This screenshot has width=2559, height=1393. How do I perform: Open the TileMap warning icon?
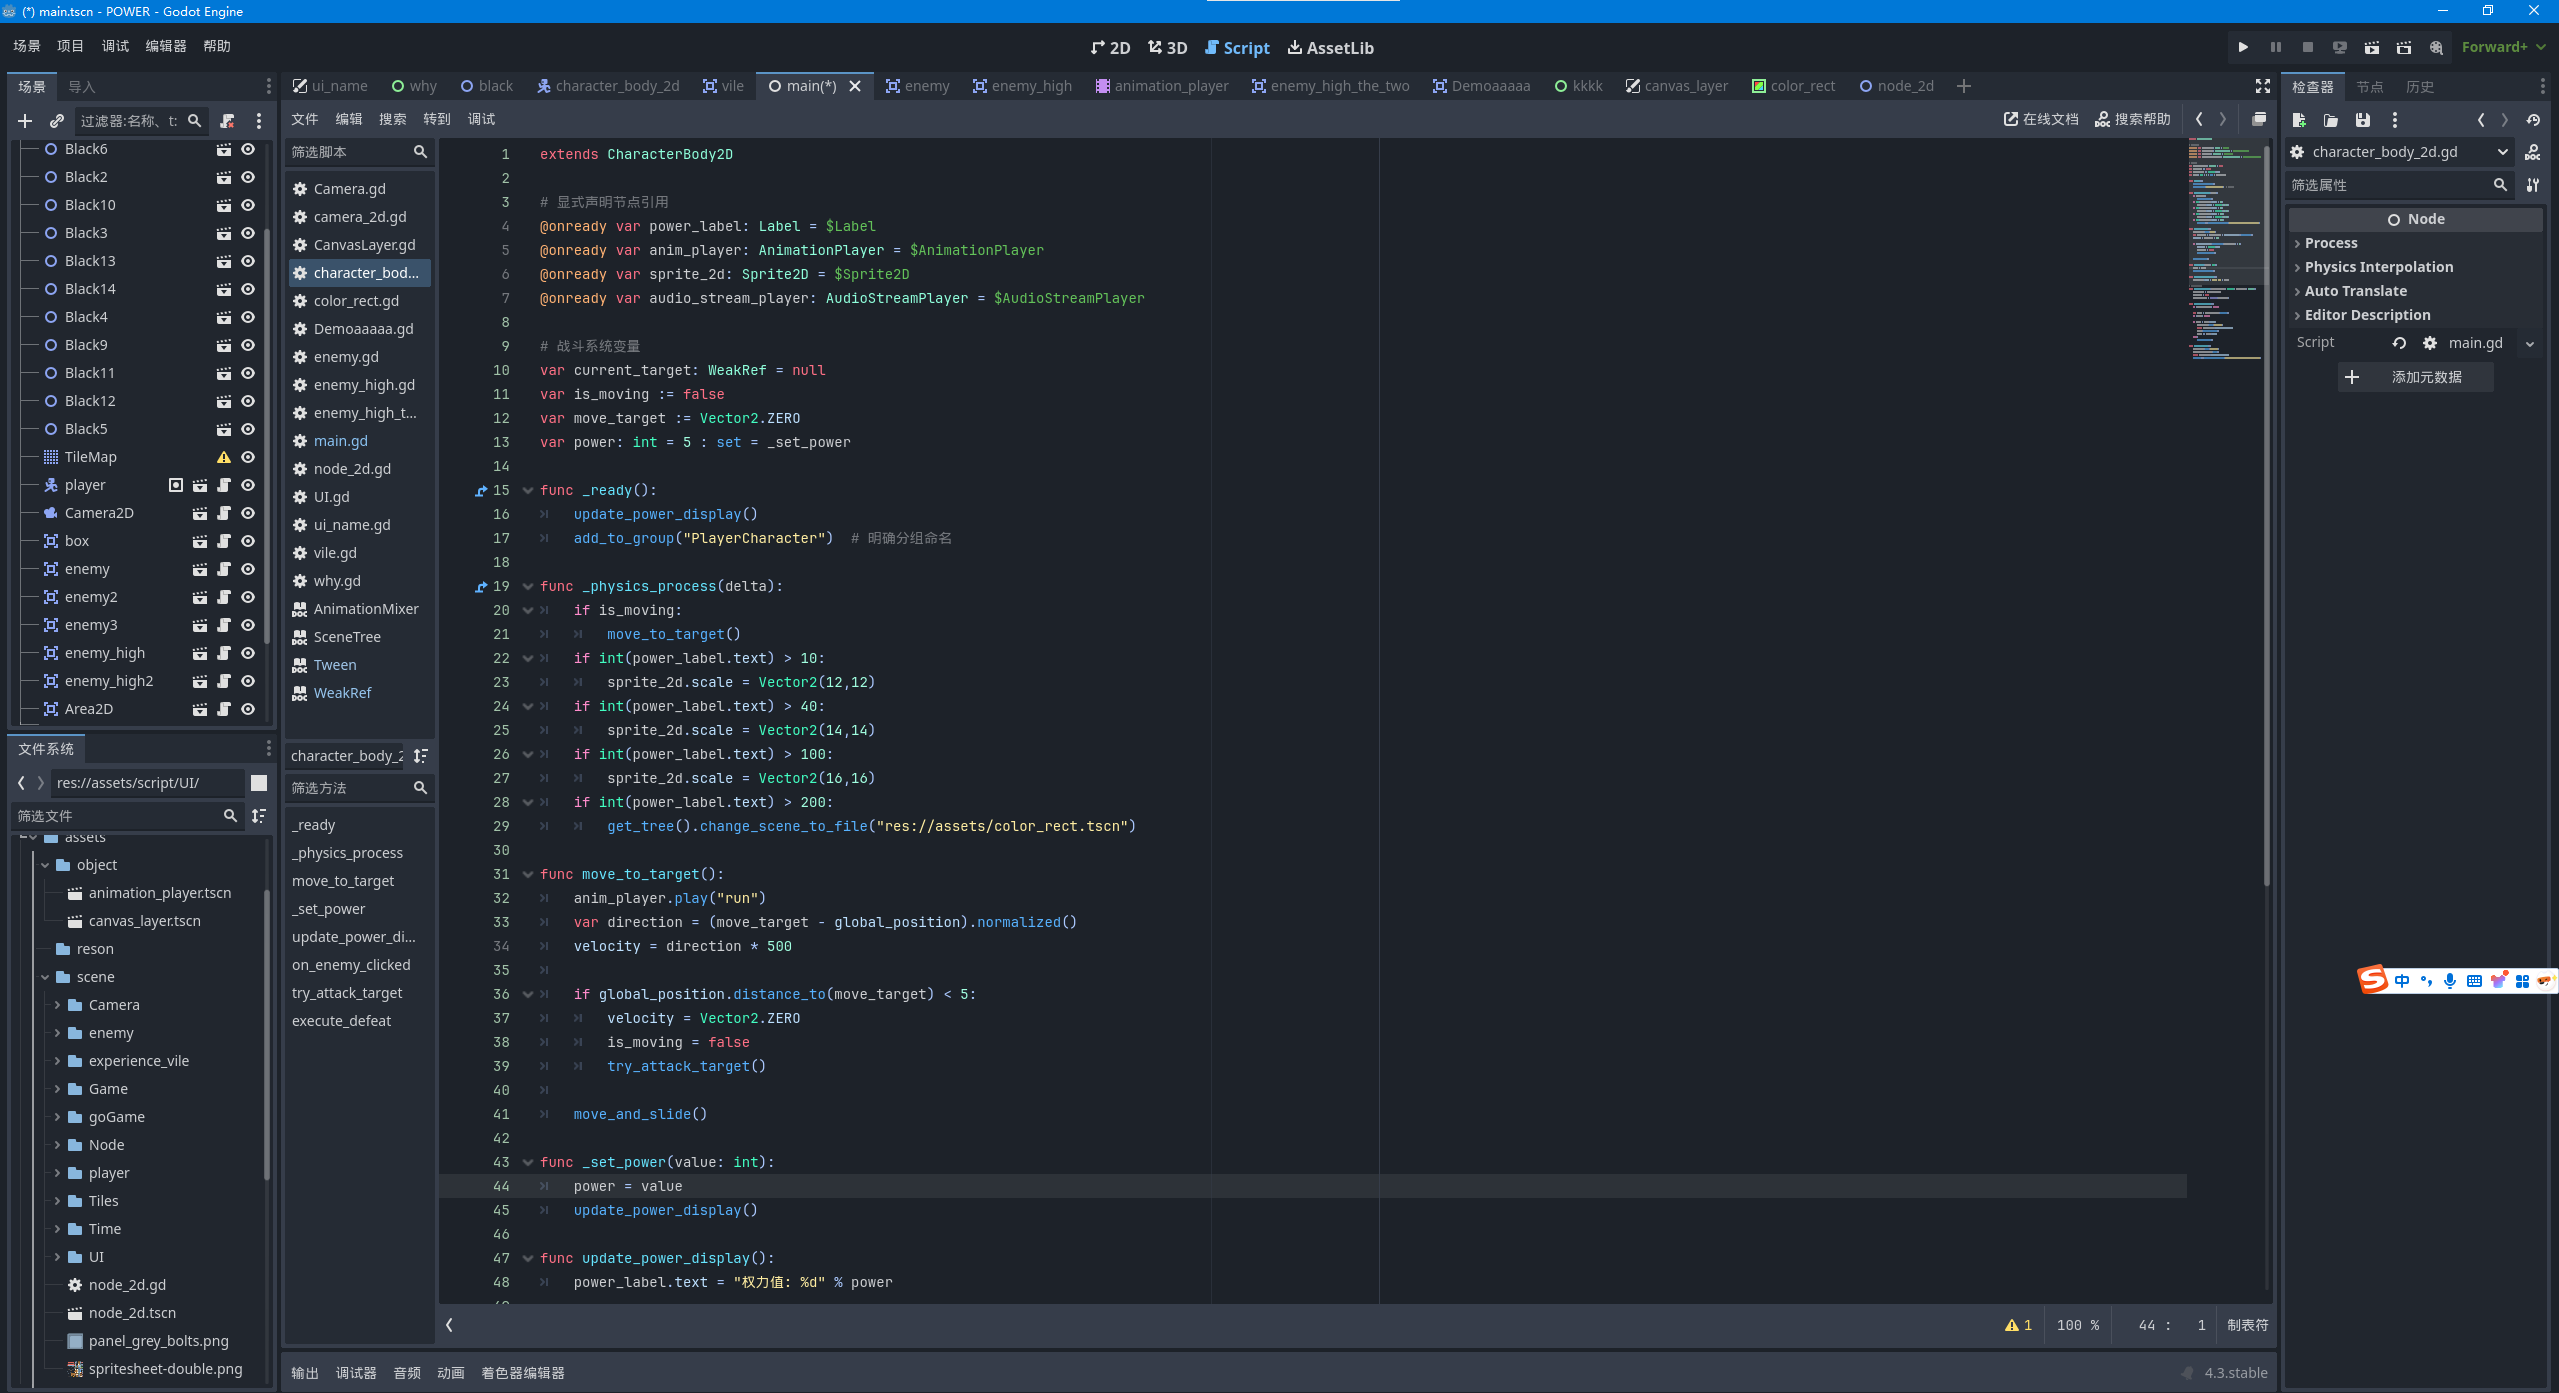pos(224,457)
